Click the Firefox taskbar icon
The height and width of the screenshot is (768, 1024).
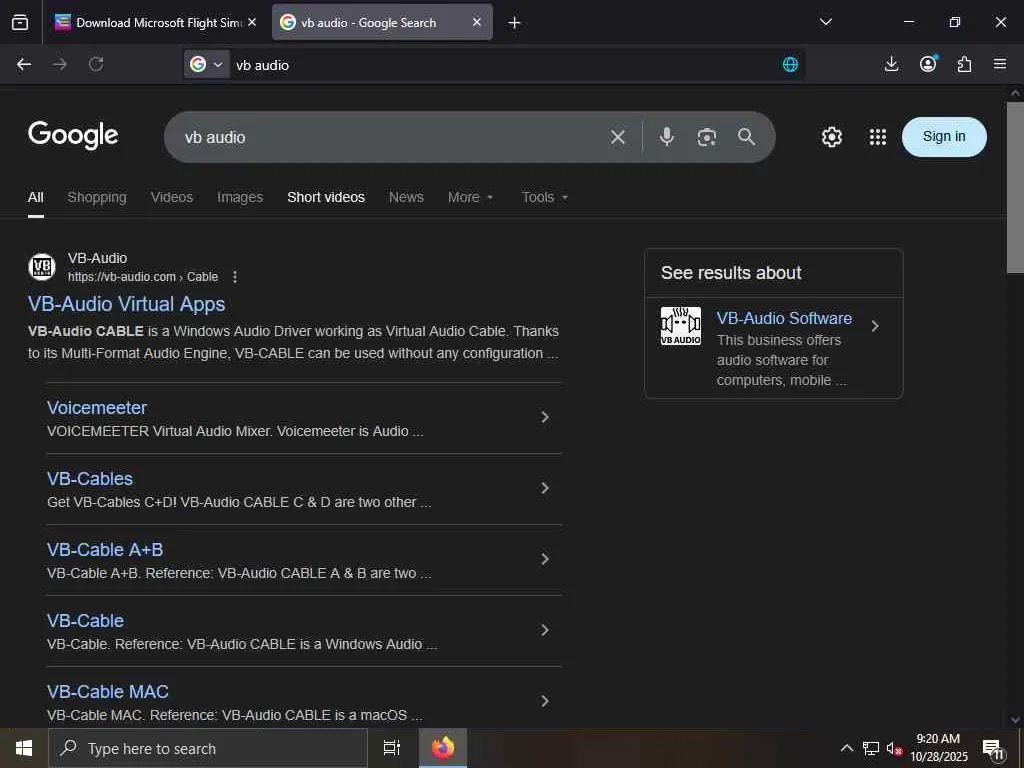[443, 748]
